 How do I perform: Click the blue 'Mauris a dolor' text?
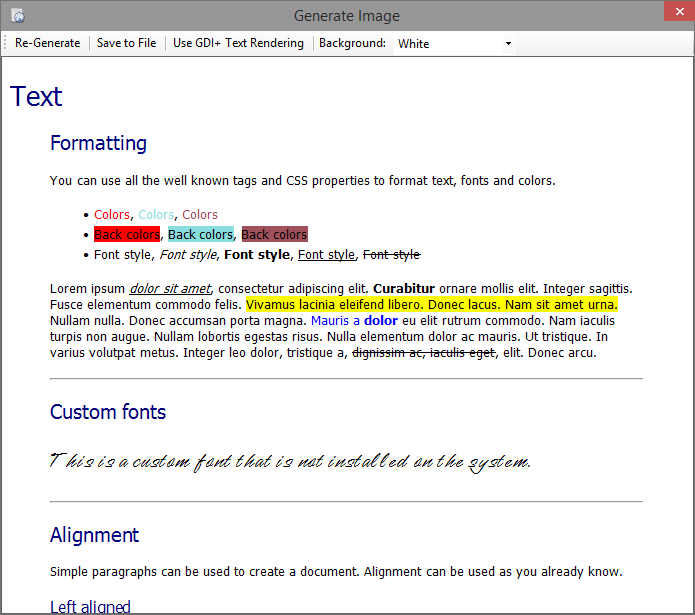point(354,321)
